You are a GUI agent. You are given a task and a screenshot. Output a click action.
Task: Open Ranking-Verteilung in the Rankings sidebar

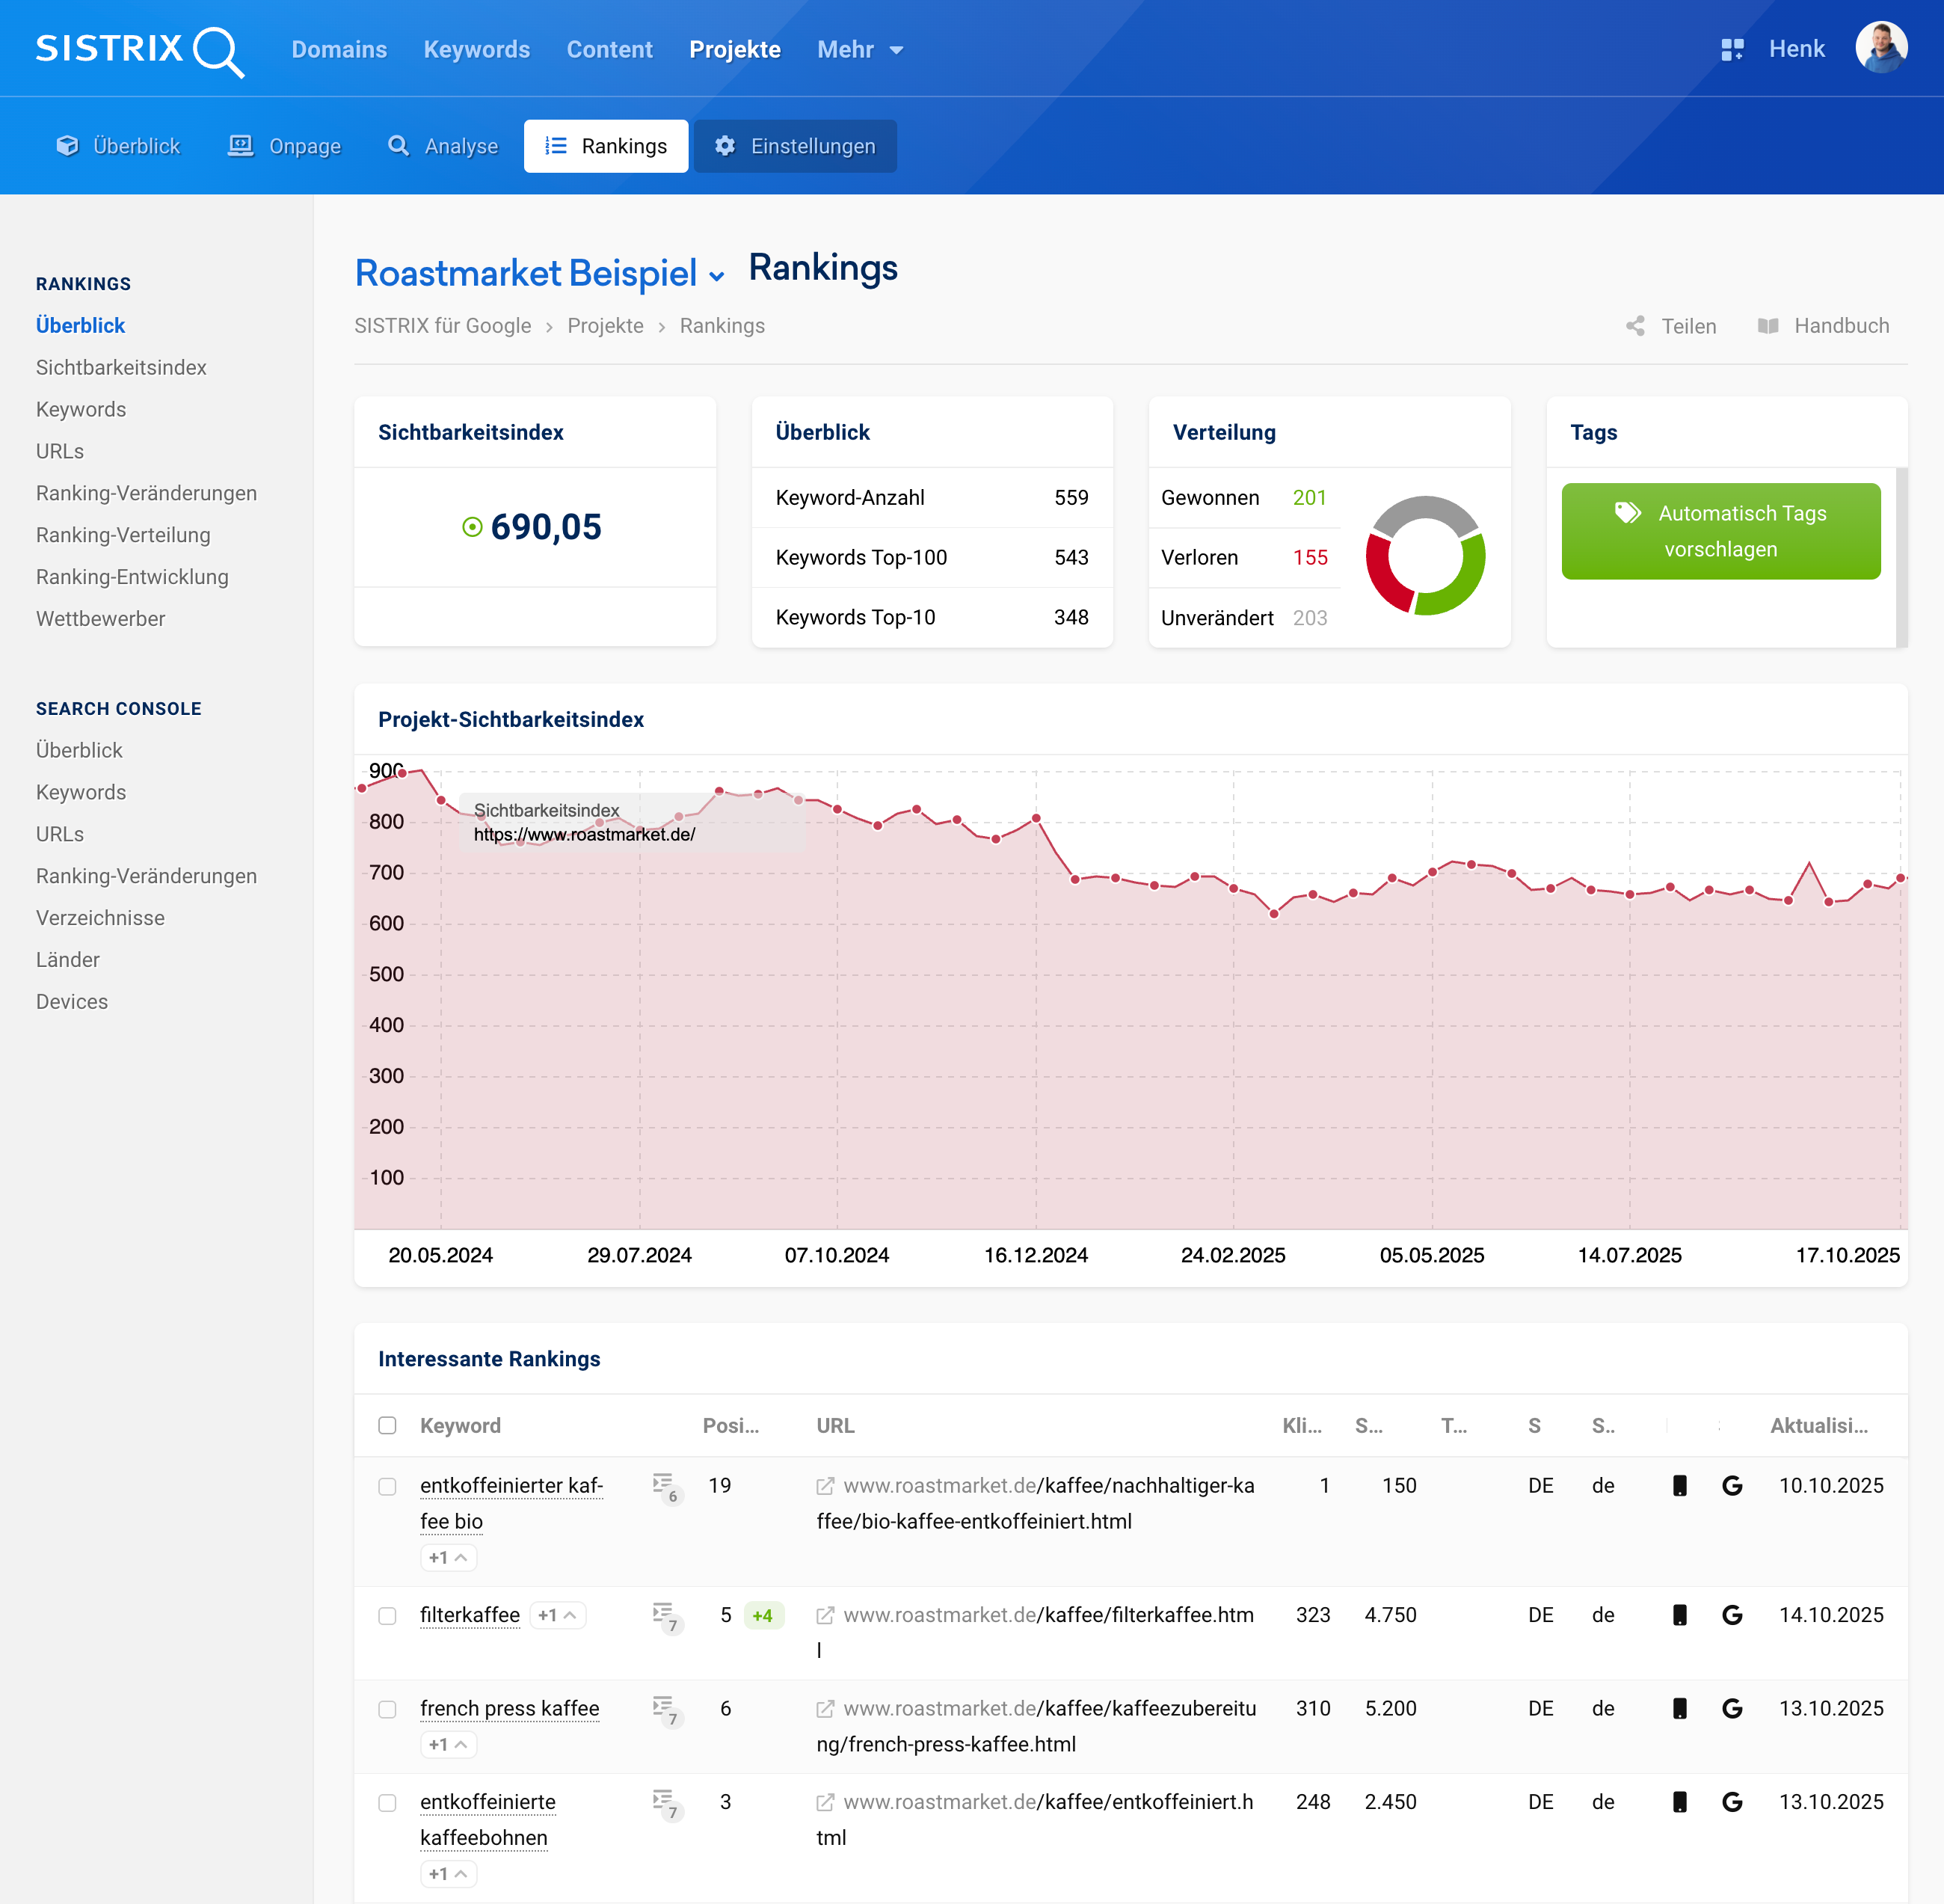123,535
